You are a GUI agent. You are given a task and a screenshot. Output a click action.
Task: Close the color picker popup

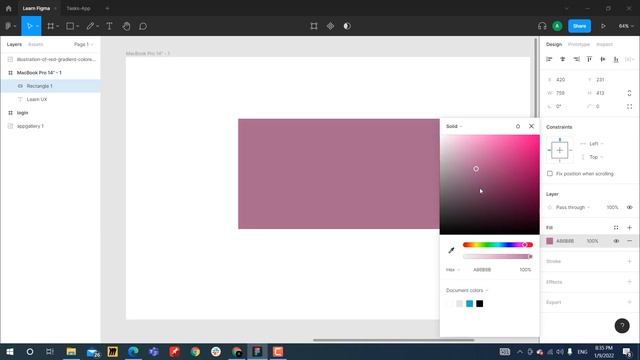[x=531, y=126]
